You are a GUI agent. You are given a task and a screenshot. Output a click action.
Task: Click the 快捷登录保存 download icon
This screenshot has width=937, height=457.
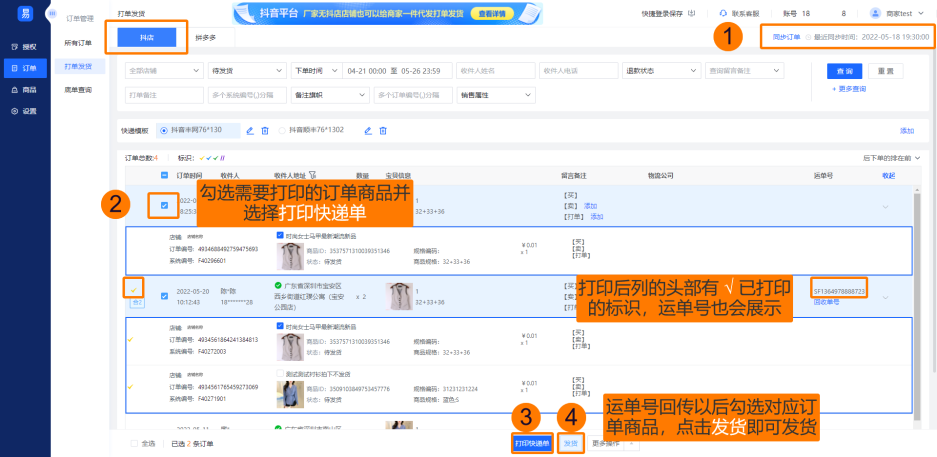(x=692, y=13)
